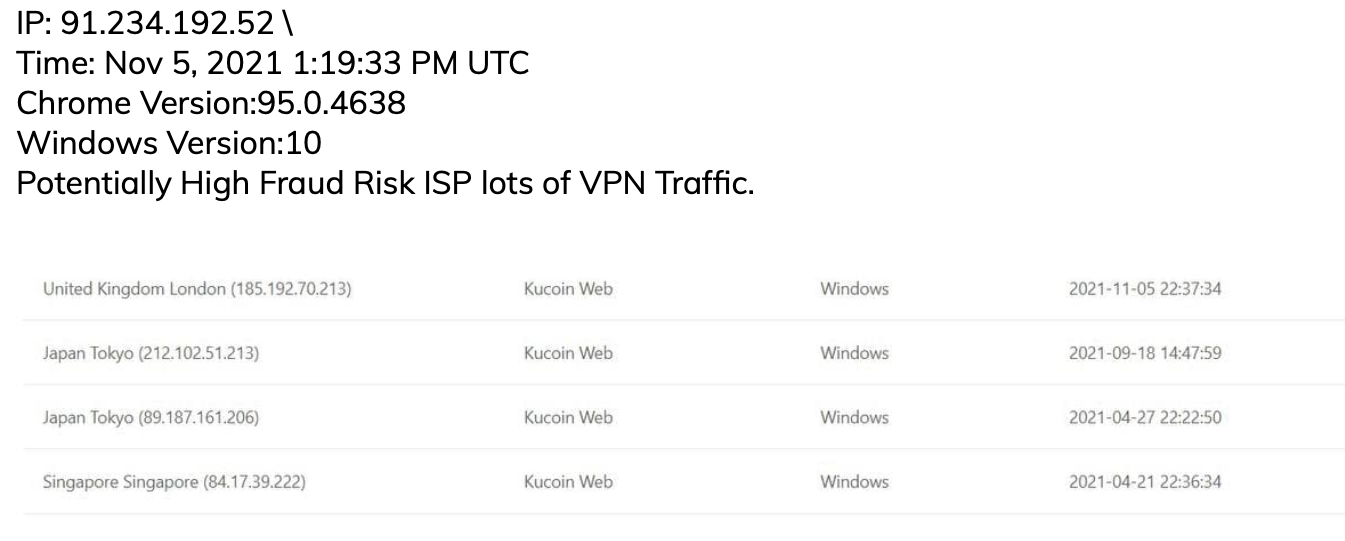Click the Time Nov 5, 2021 line

(x=273, y=64)
